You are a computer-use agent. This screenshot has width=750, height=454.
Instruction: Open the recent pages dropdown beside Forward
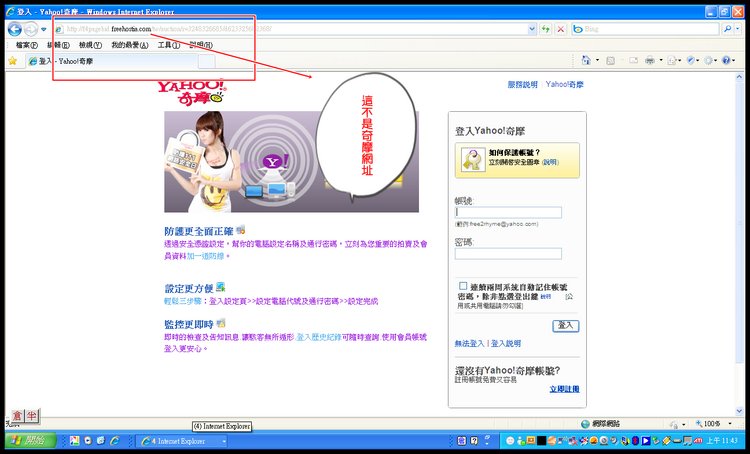[x=44, y=30]
